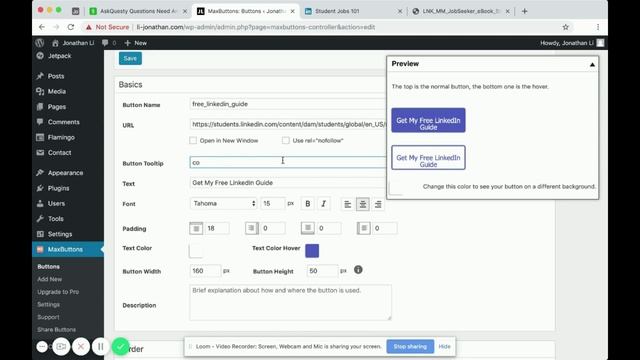Open Plugins in the sidebar
Viewport: 640px width, 360px height.
[58, 188]
